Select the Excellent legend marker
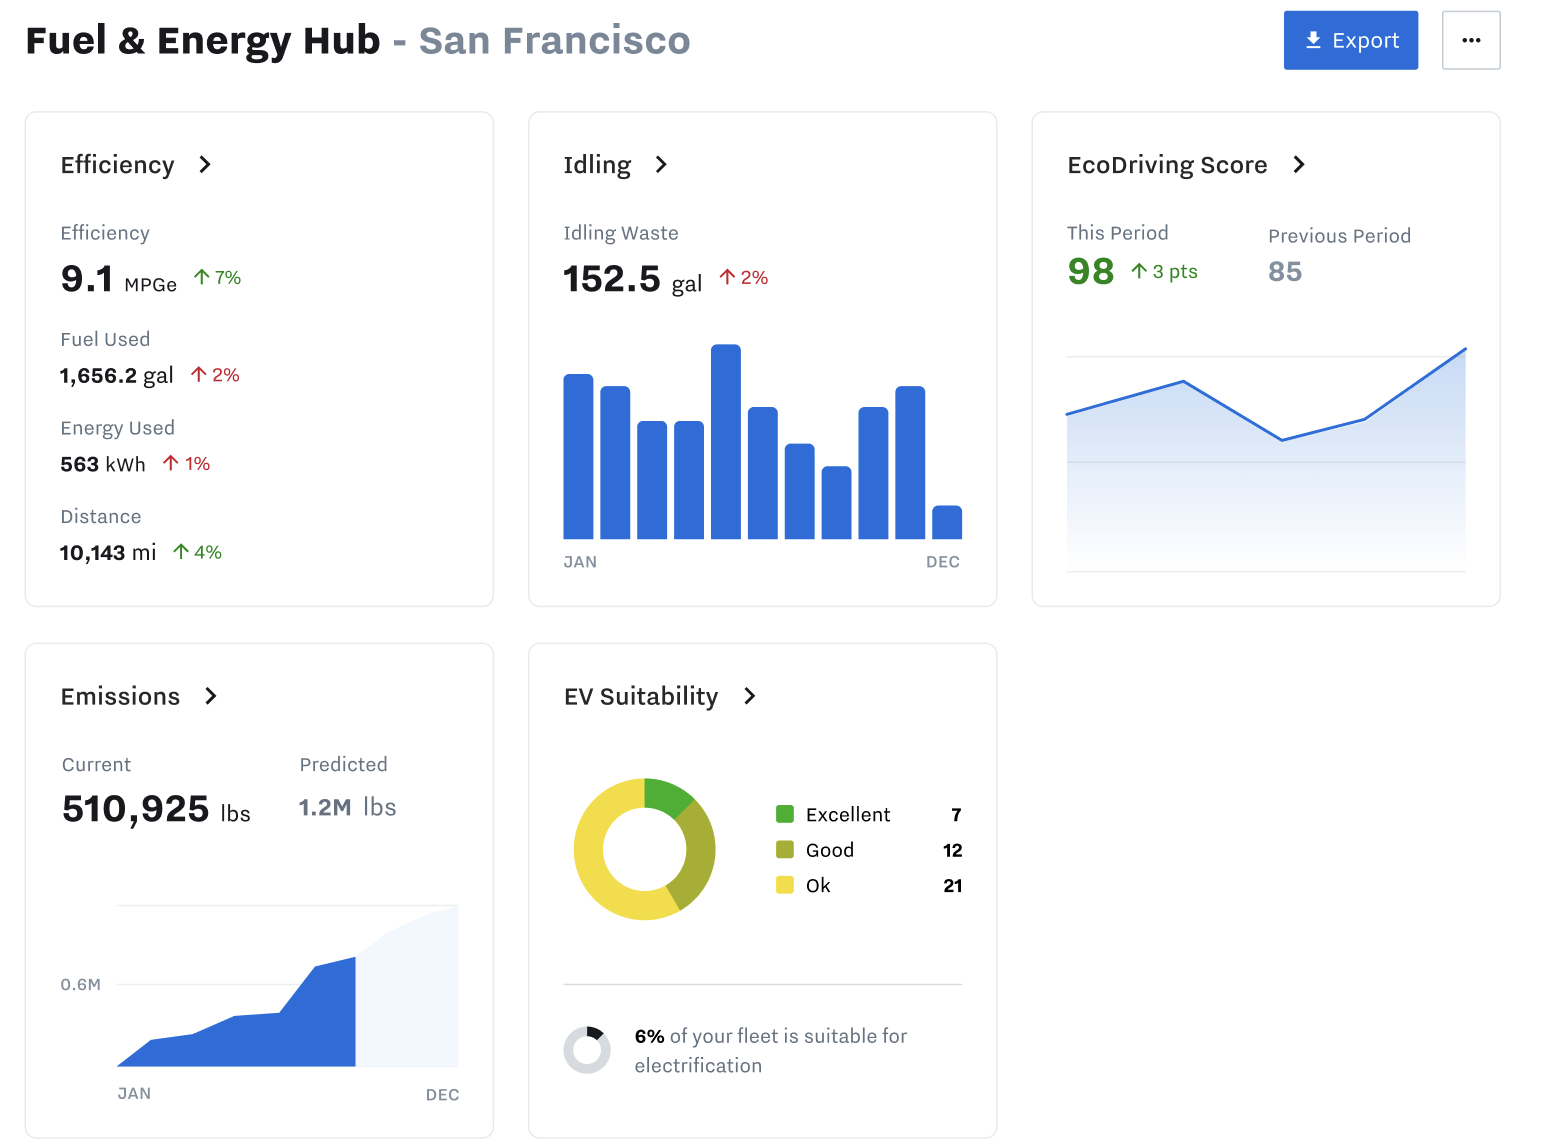 784,814
